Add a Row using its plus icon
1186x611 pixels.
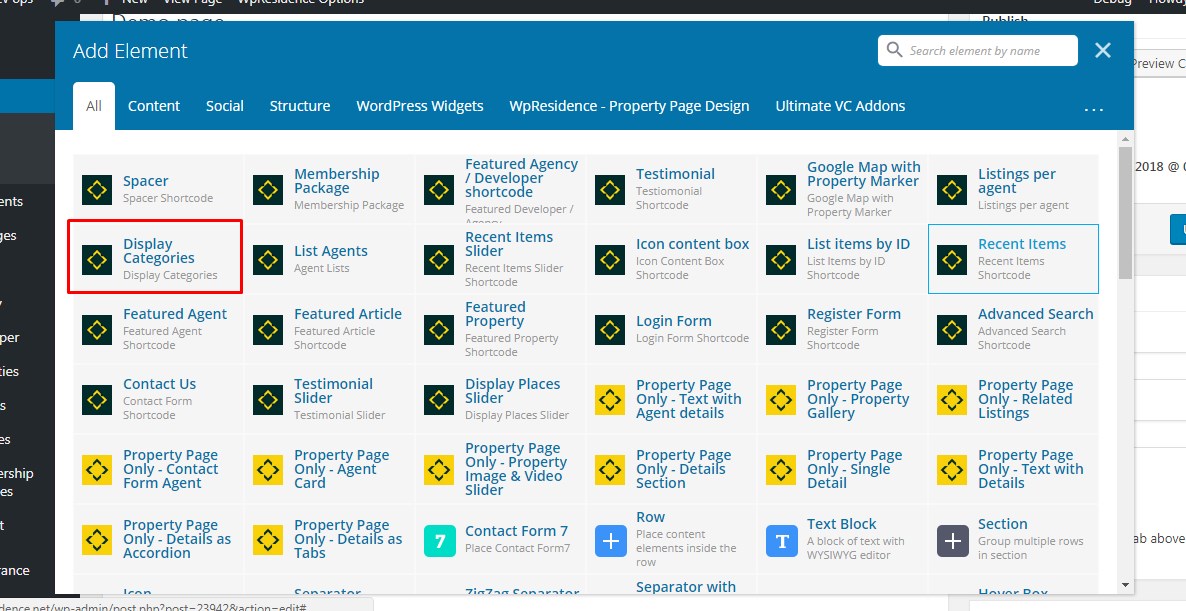tap(610, 541)
